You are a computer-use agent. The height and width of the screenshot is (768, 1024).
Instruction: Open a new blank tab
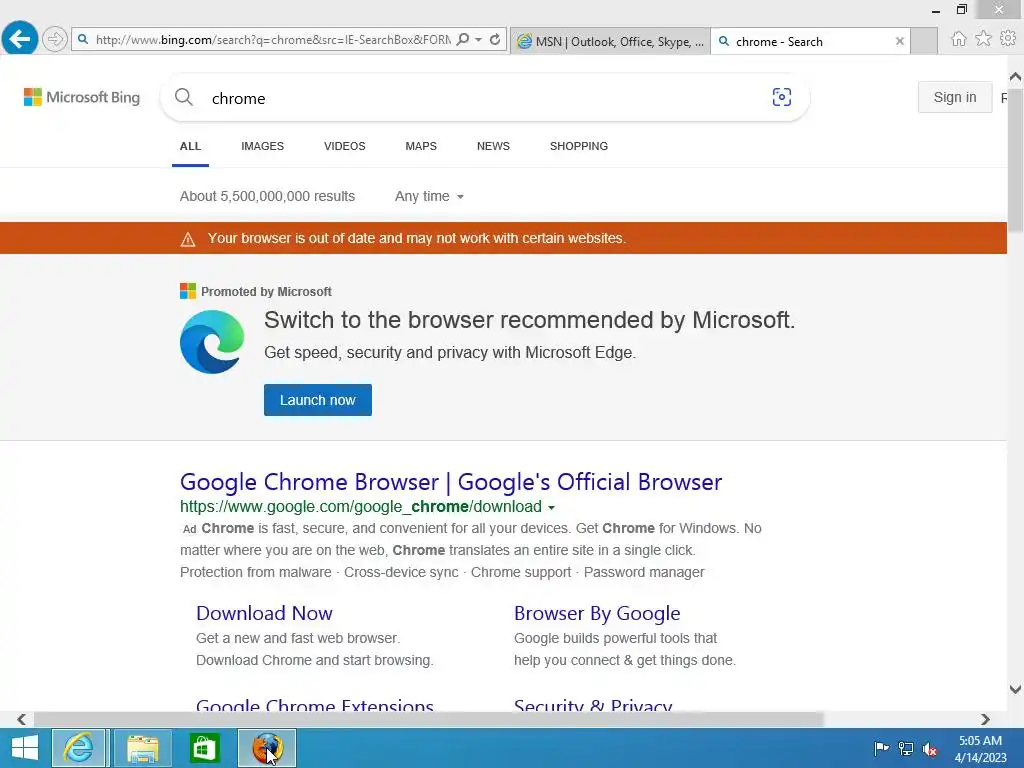click(x=923, y=41)
